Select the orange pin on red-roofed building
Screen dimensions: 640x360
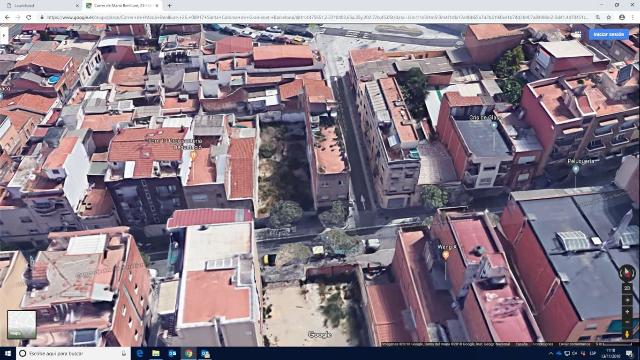[193, 155]
